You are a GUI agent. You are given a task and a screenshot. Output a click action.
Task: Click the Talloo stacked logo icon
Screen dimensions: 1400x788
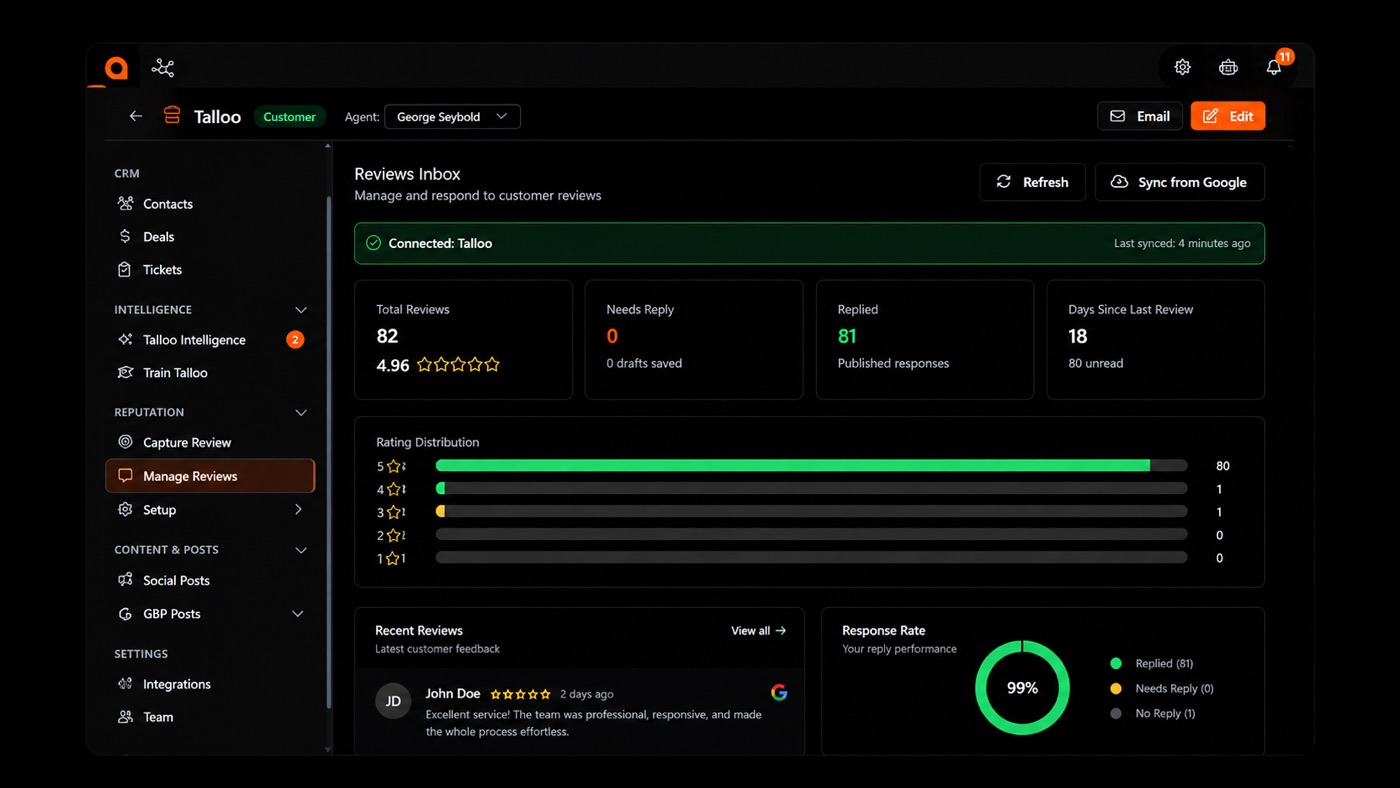172,116
